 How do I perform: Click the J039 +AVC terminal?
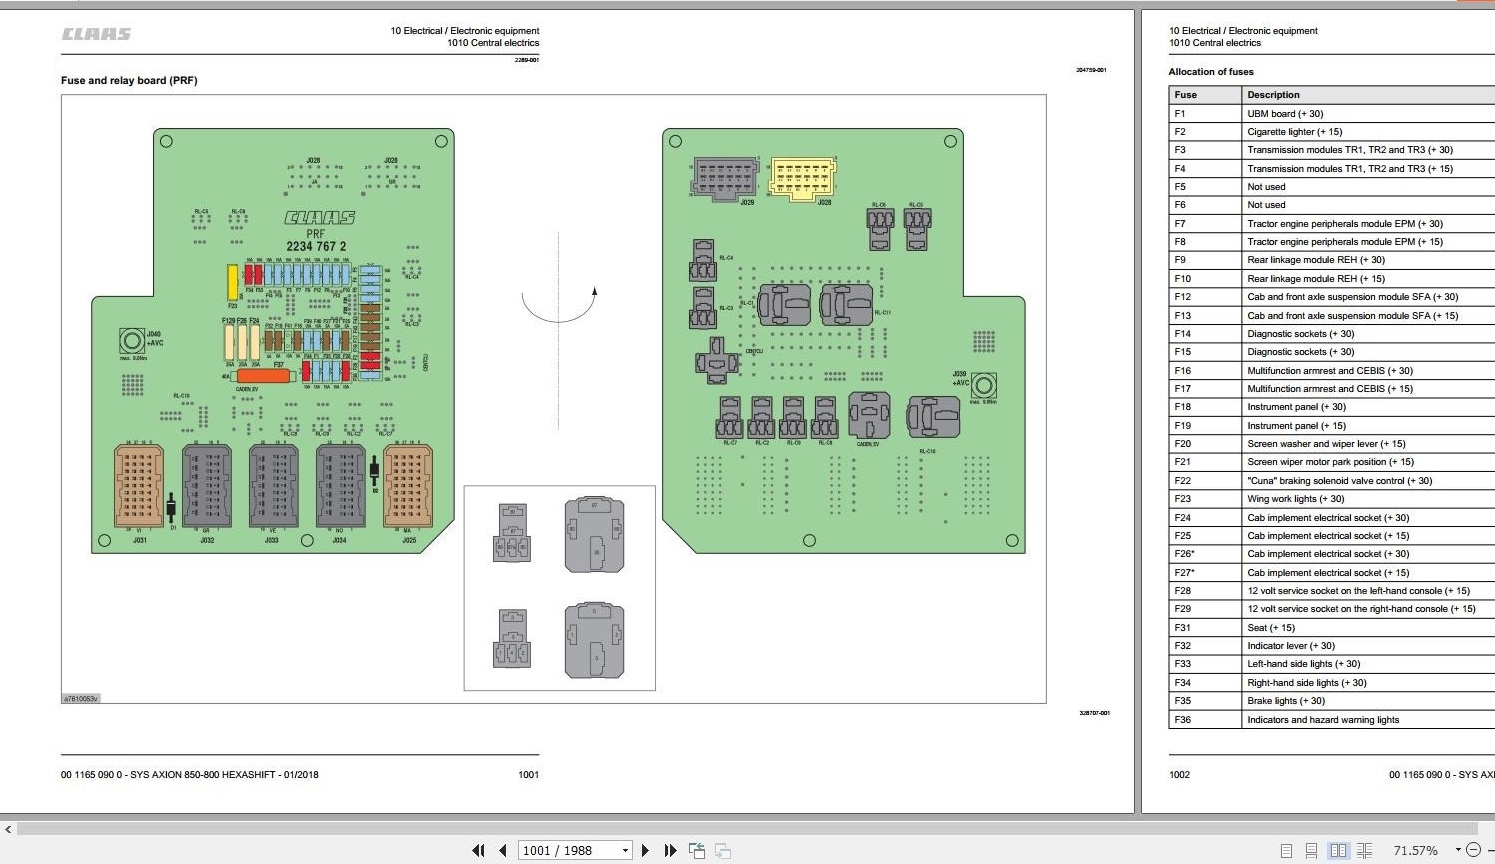pyautogui.click(x=984, y=385)
